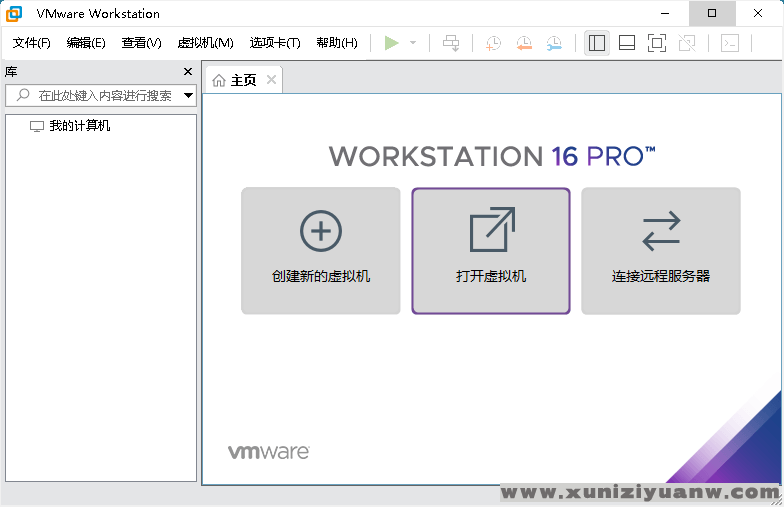
Task: Toggle the library sidebar view button
Action: click(597, 43)
